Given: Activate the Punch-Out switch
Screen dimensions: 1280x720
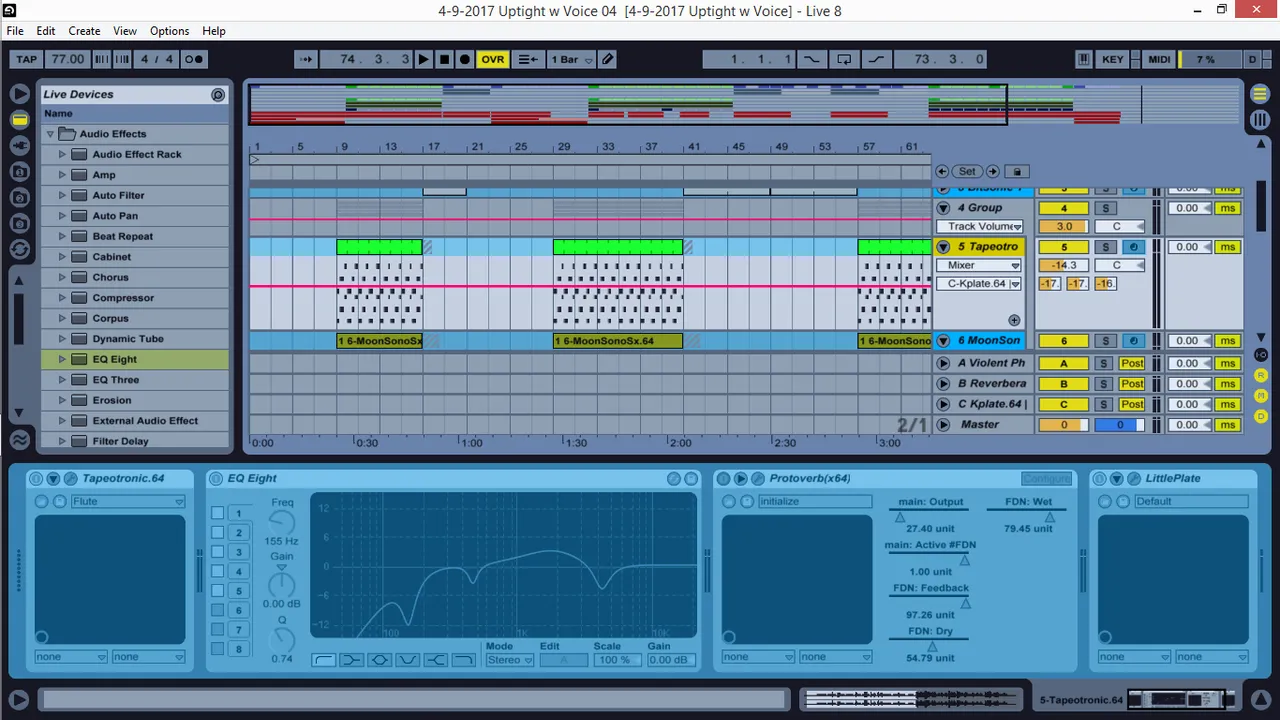Looking at the screenshot, I should click(877, 59).
